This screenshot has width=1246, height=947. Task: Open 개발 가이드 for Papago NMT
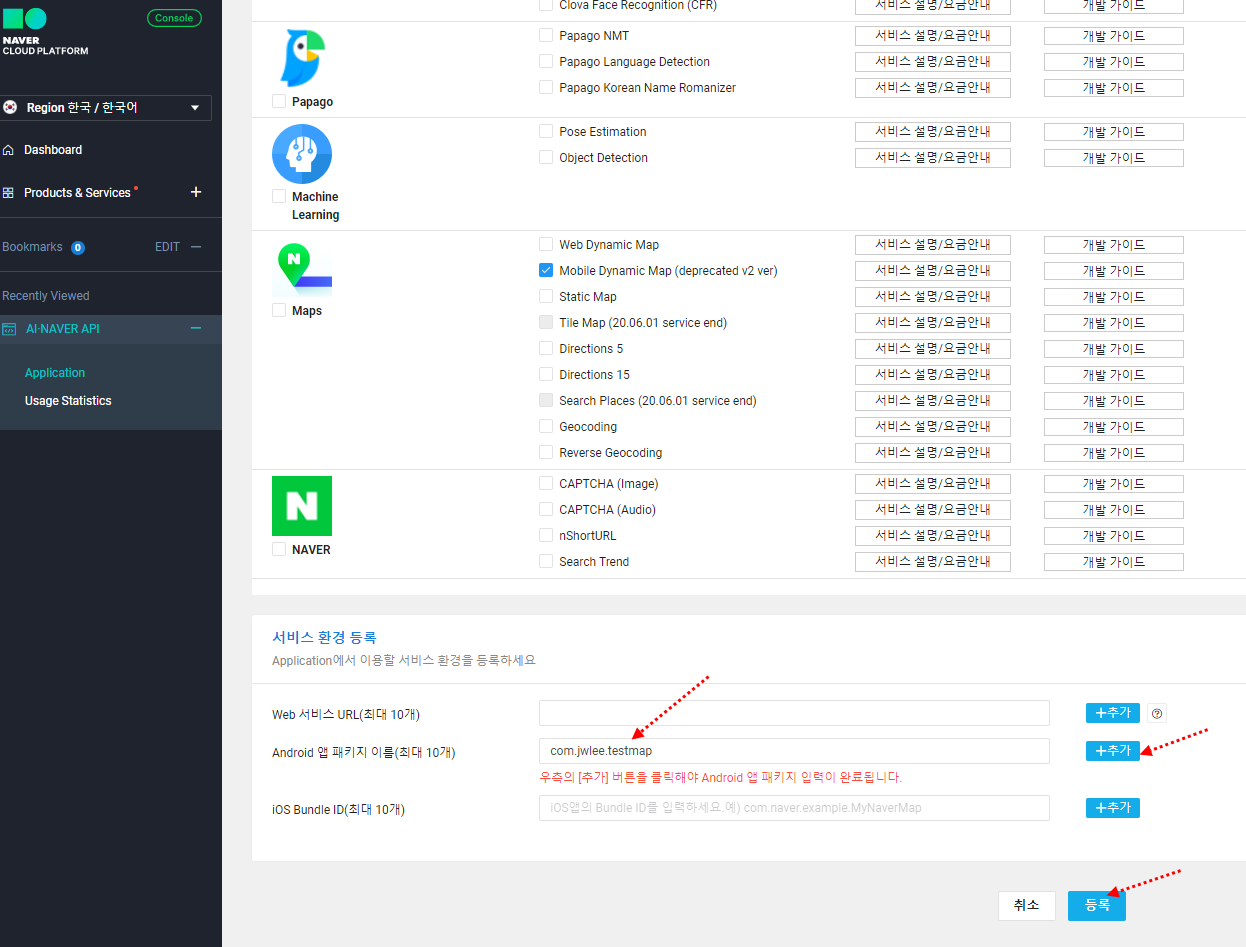pos(1114,36)
